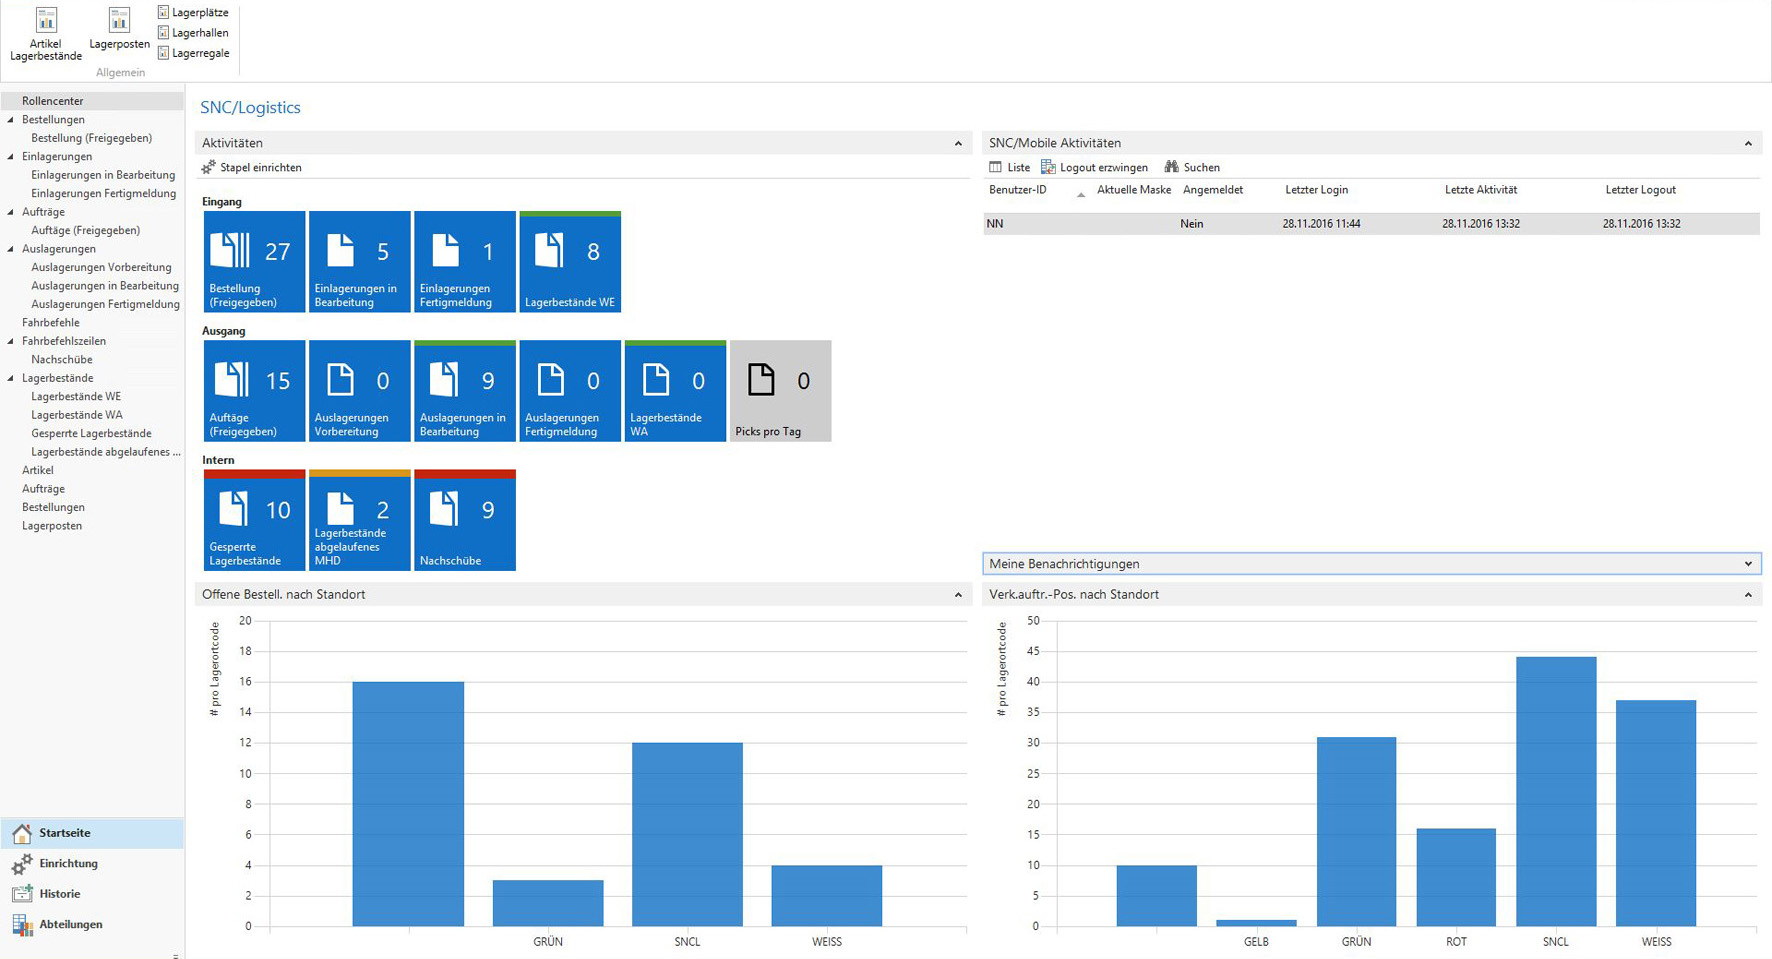Click Suchen binoculars action
1772x959 pixels.
1192,167
